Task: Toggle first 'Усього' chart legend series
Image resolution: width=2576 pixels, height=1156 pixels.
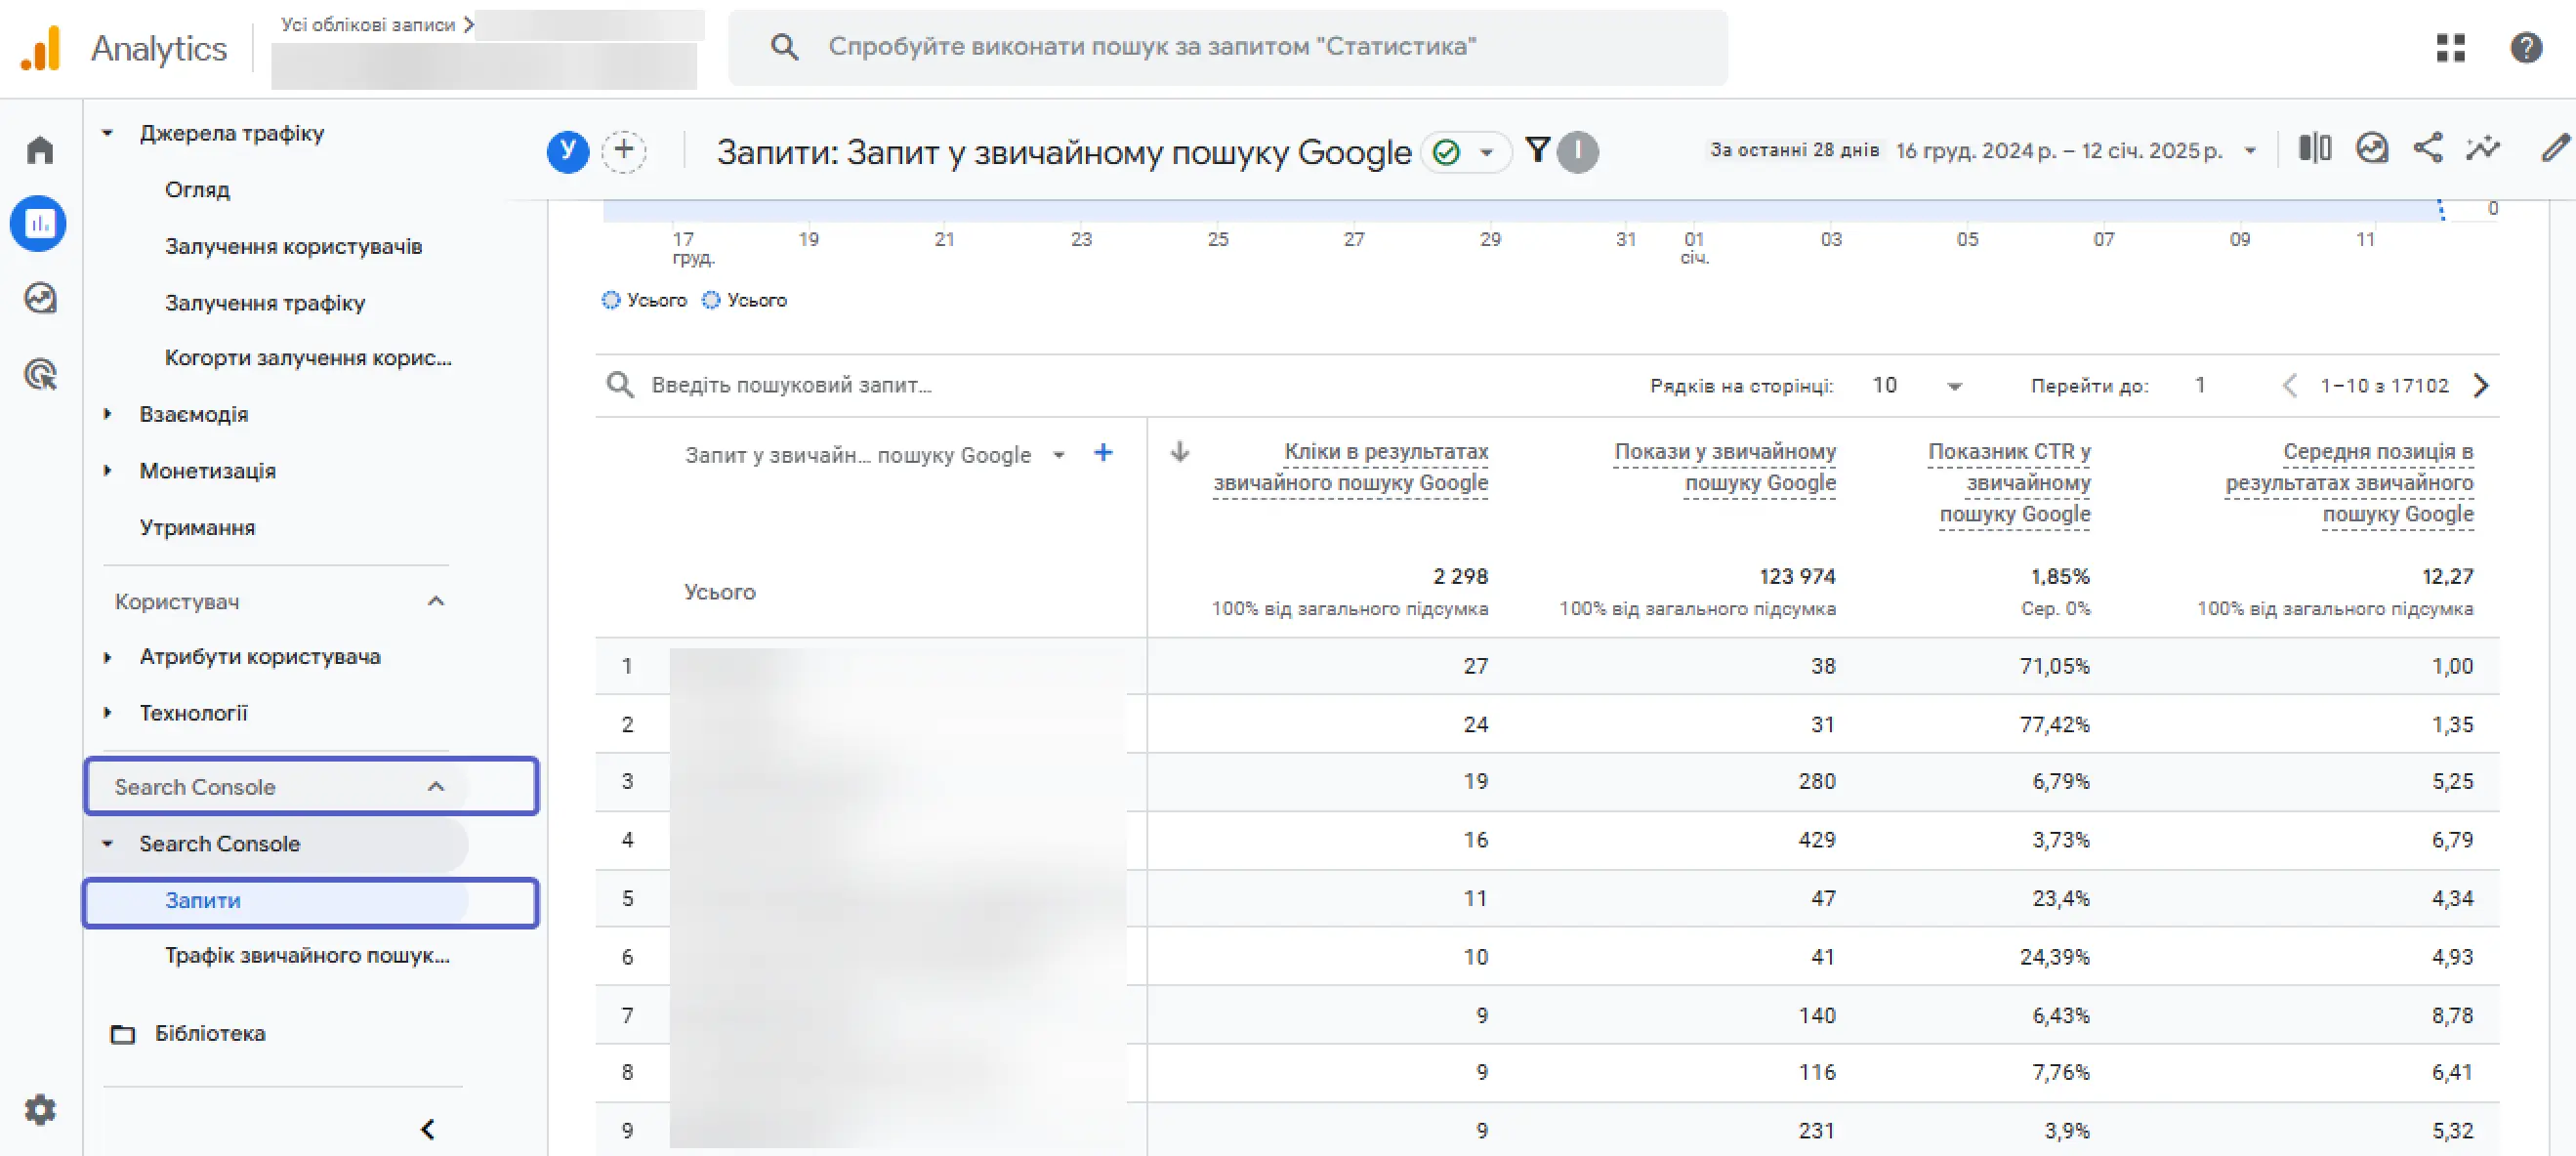Action: pos(644,300)
